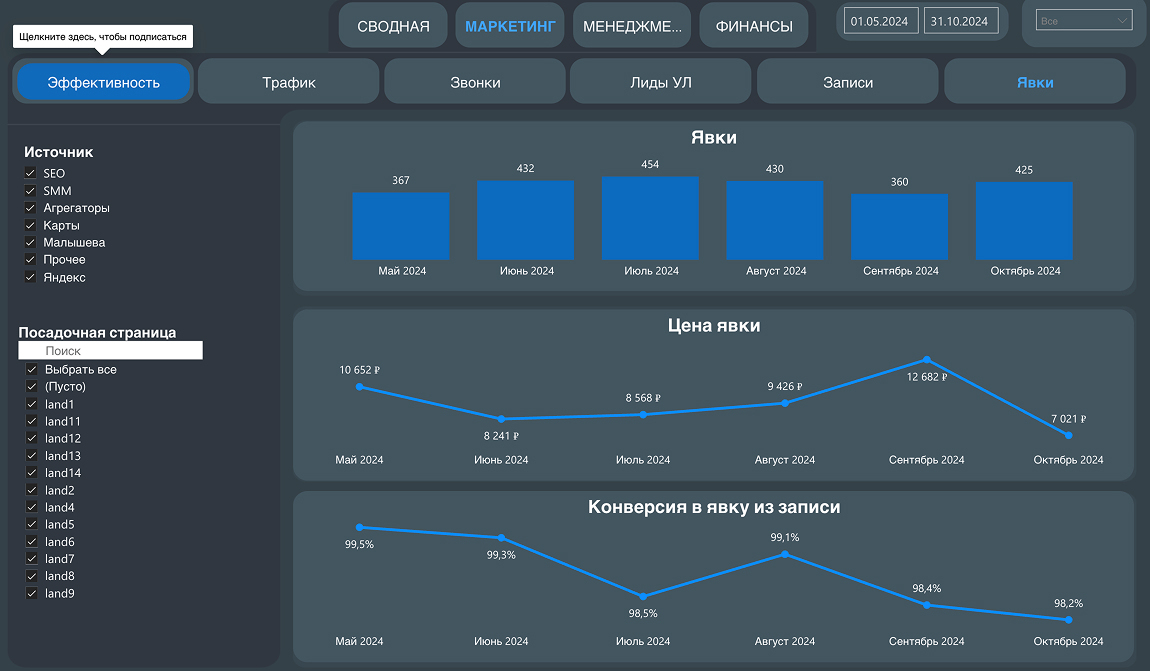Switch to the СВОДНАЯ tab
The image size is (1150, 671).
[393, 26]
